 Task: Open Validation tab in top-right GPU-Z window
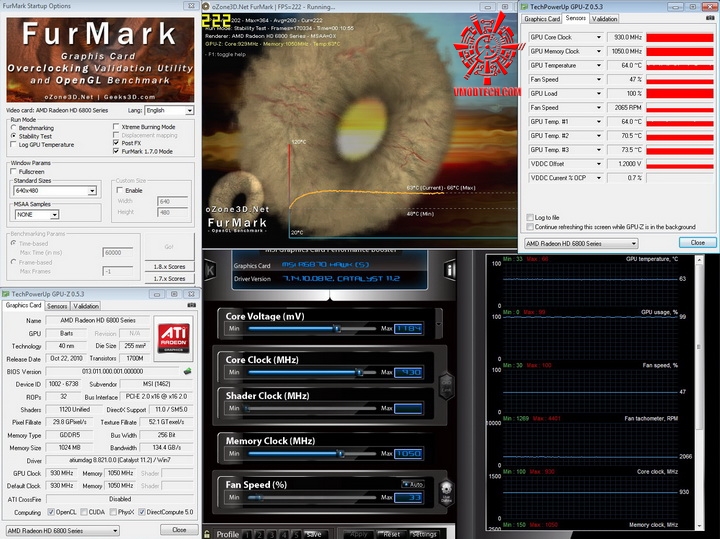point(604,19)
